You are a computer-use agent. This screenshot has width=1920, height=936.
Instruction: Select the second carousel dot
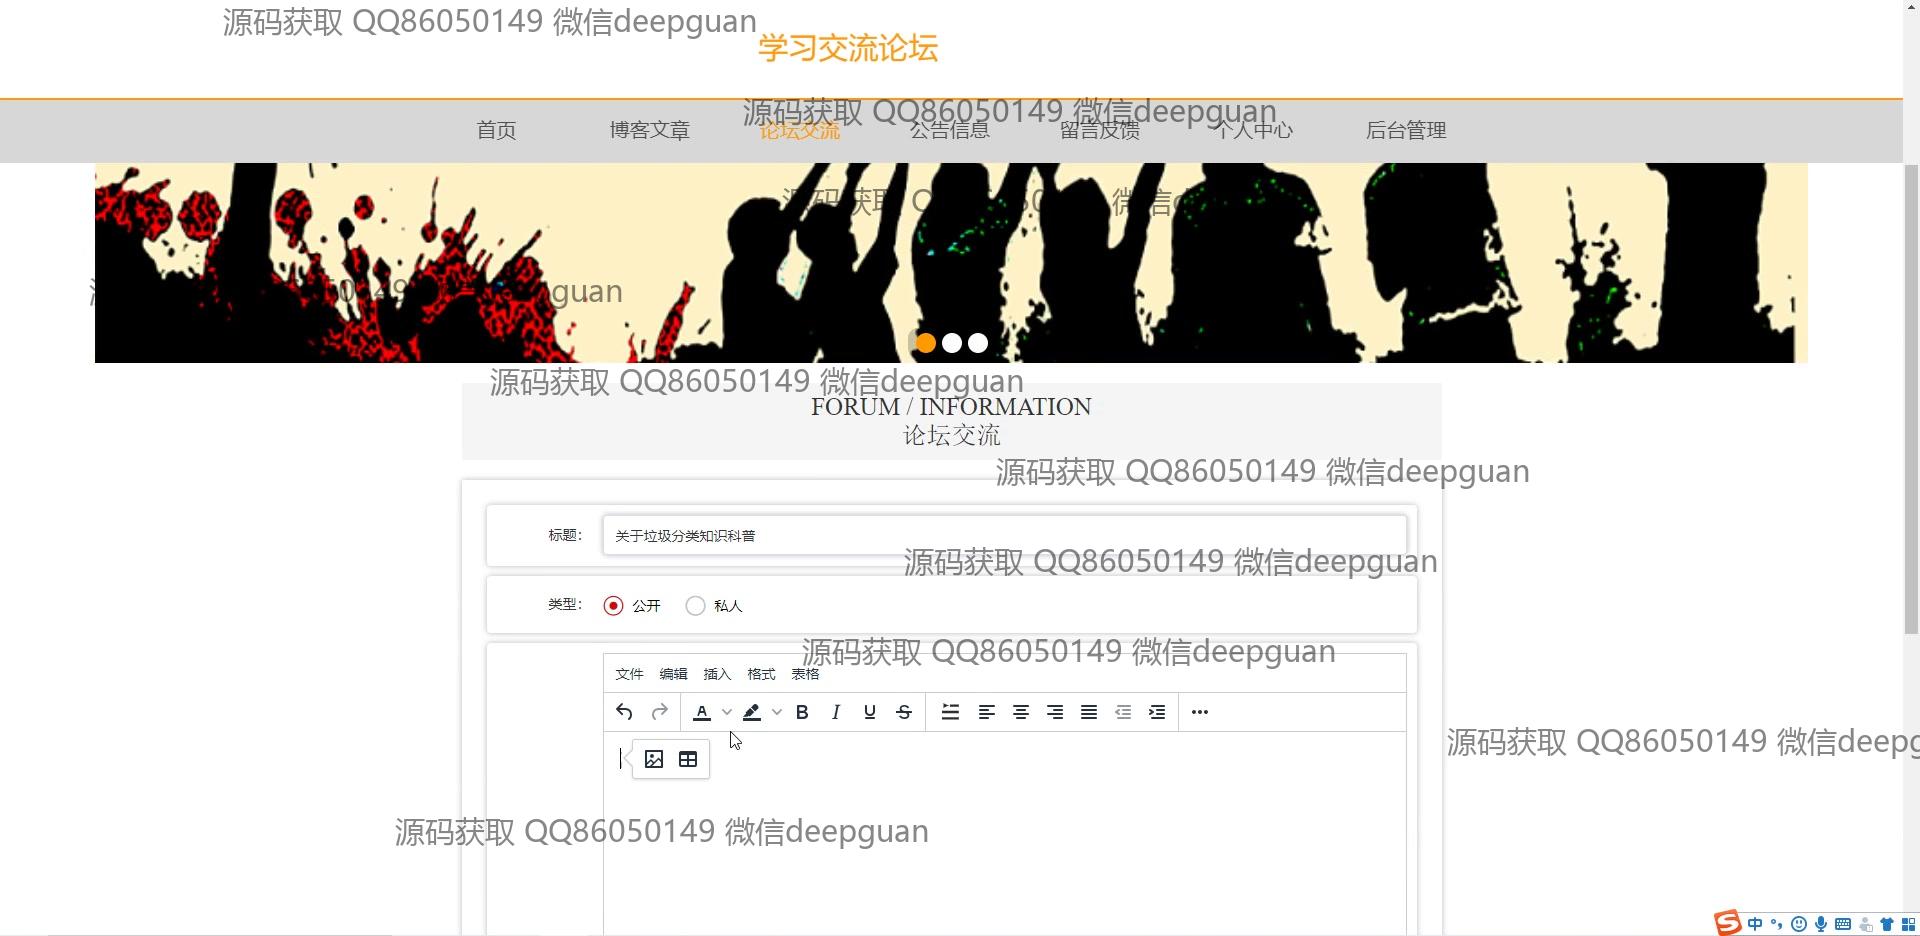coord(952,343)
